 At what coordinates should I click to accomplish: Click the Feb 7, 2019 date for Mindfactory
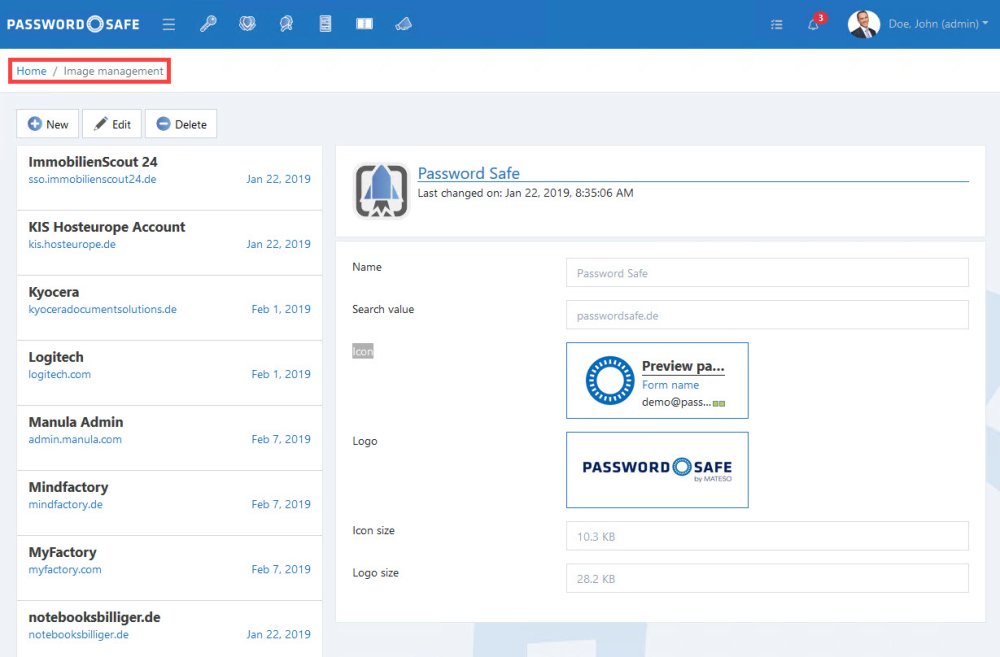click(281, 505)
